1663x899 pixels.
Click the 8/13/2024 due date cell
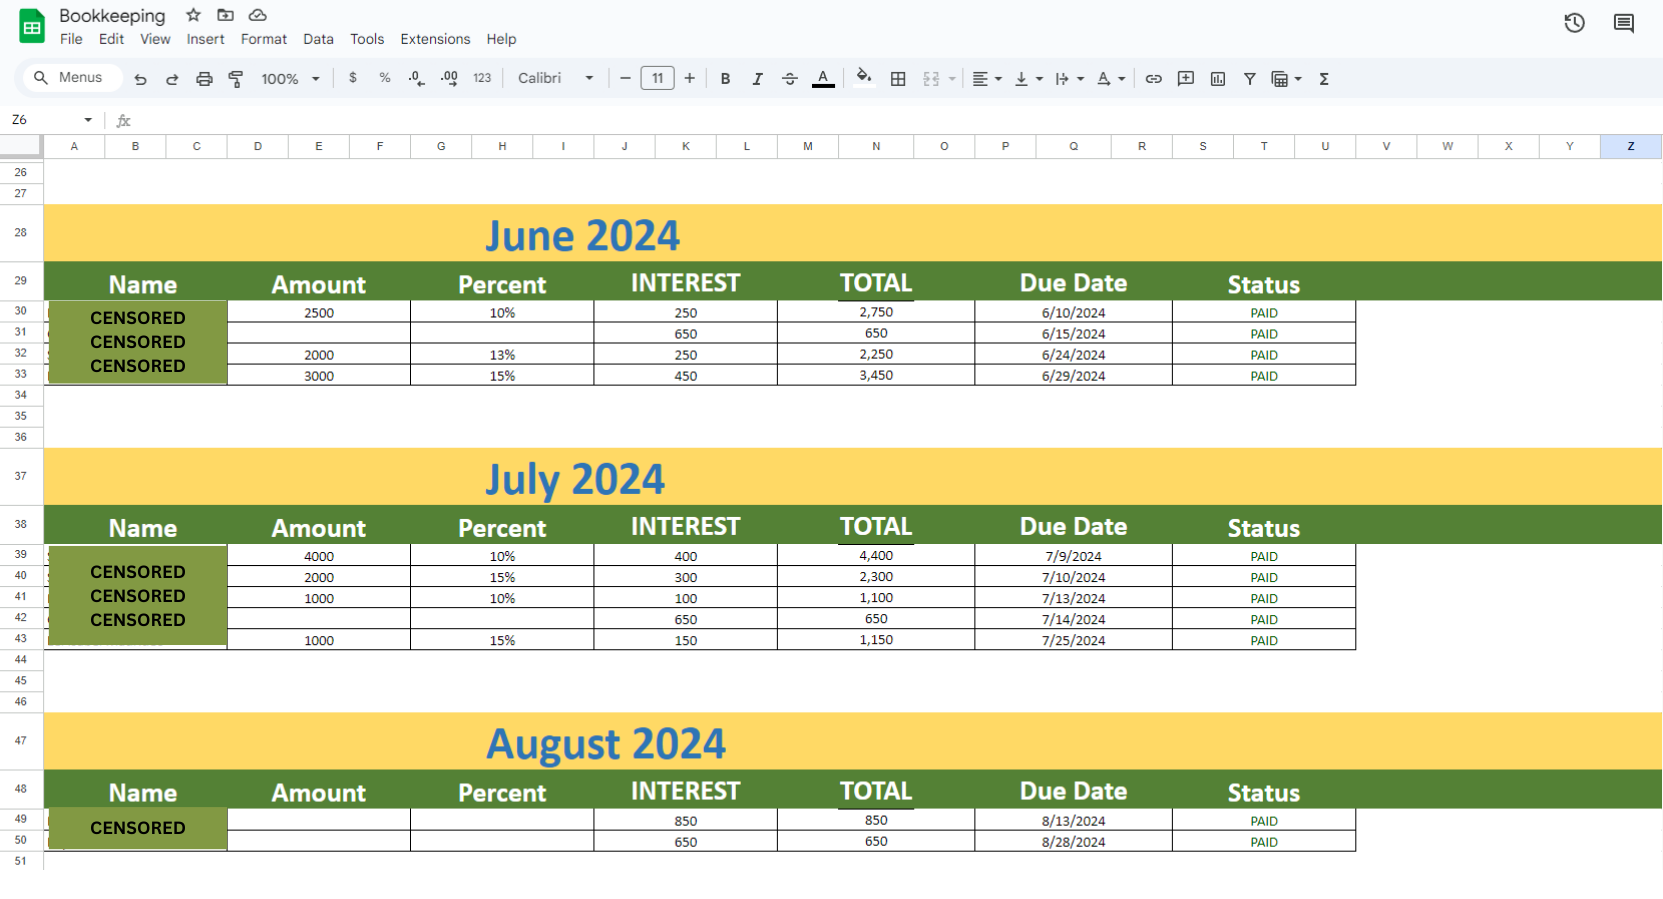pos(1073,821)
